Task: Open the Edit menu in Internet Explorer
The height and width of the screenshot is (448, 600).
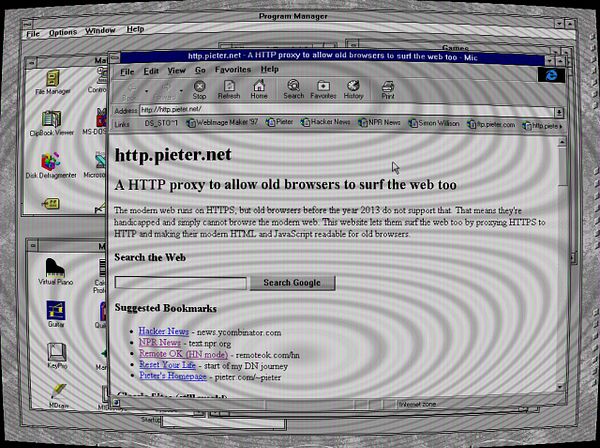Action: coord(151,71)
